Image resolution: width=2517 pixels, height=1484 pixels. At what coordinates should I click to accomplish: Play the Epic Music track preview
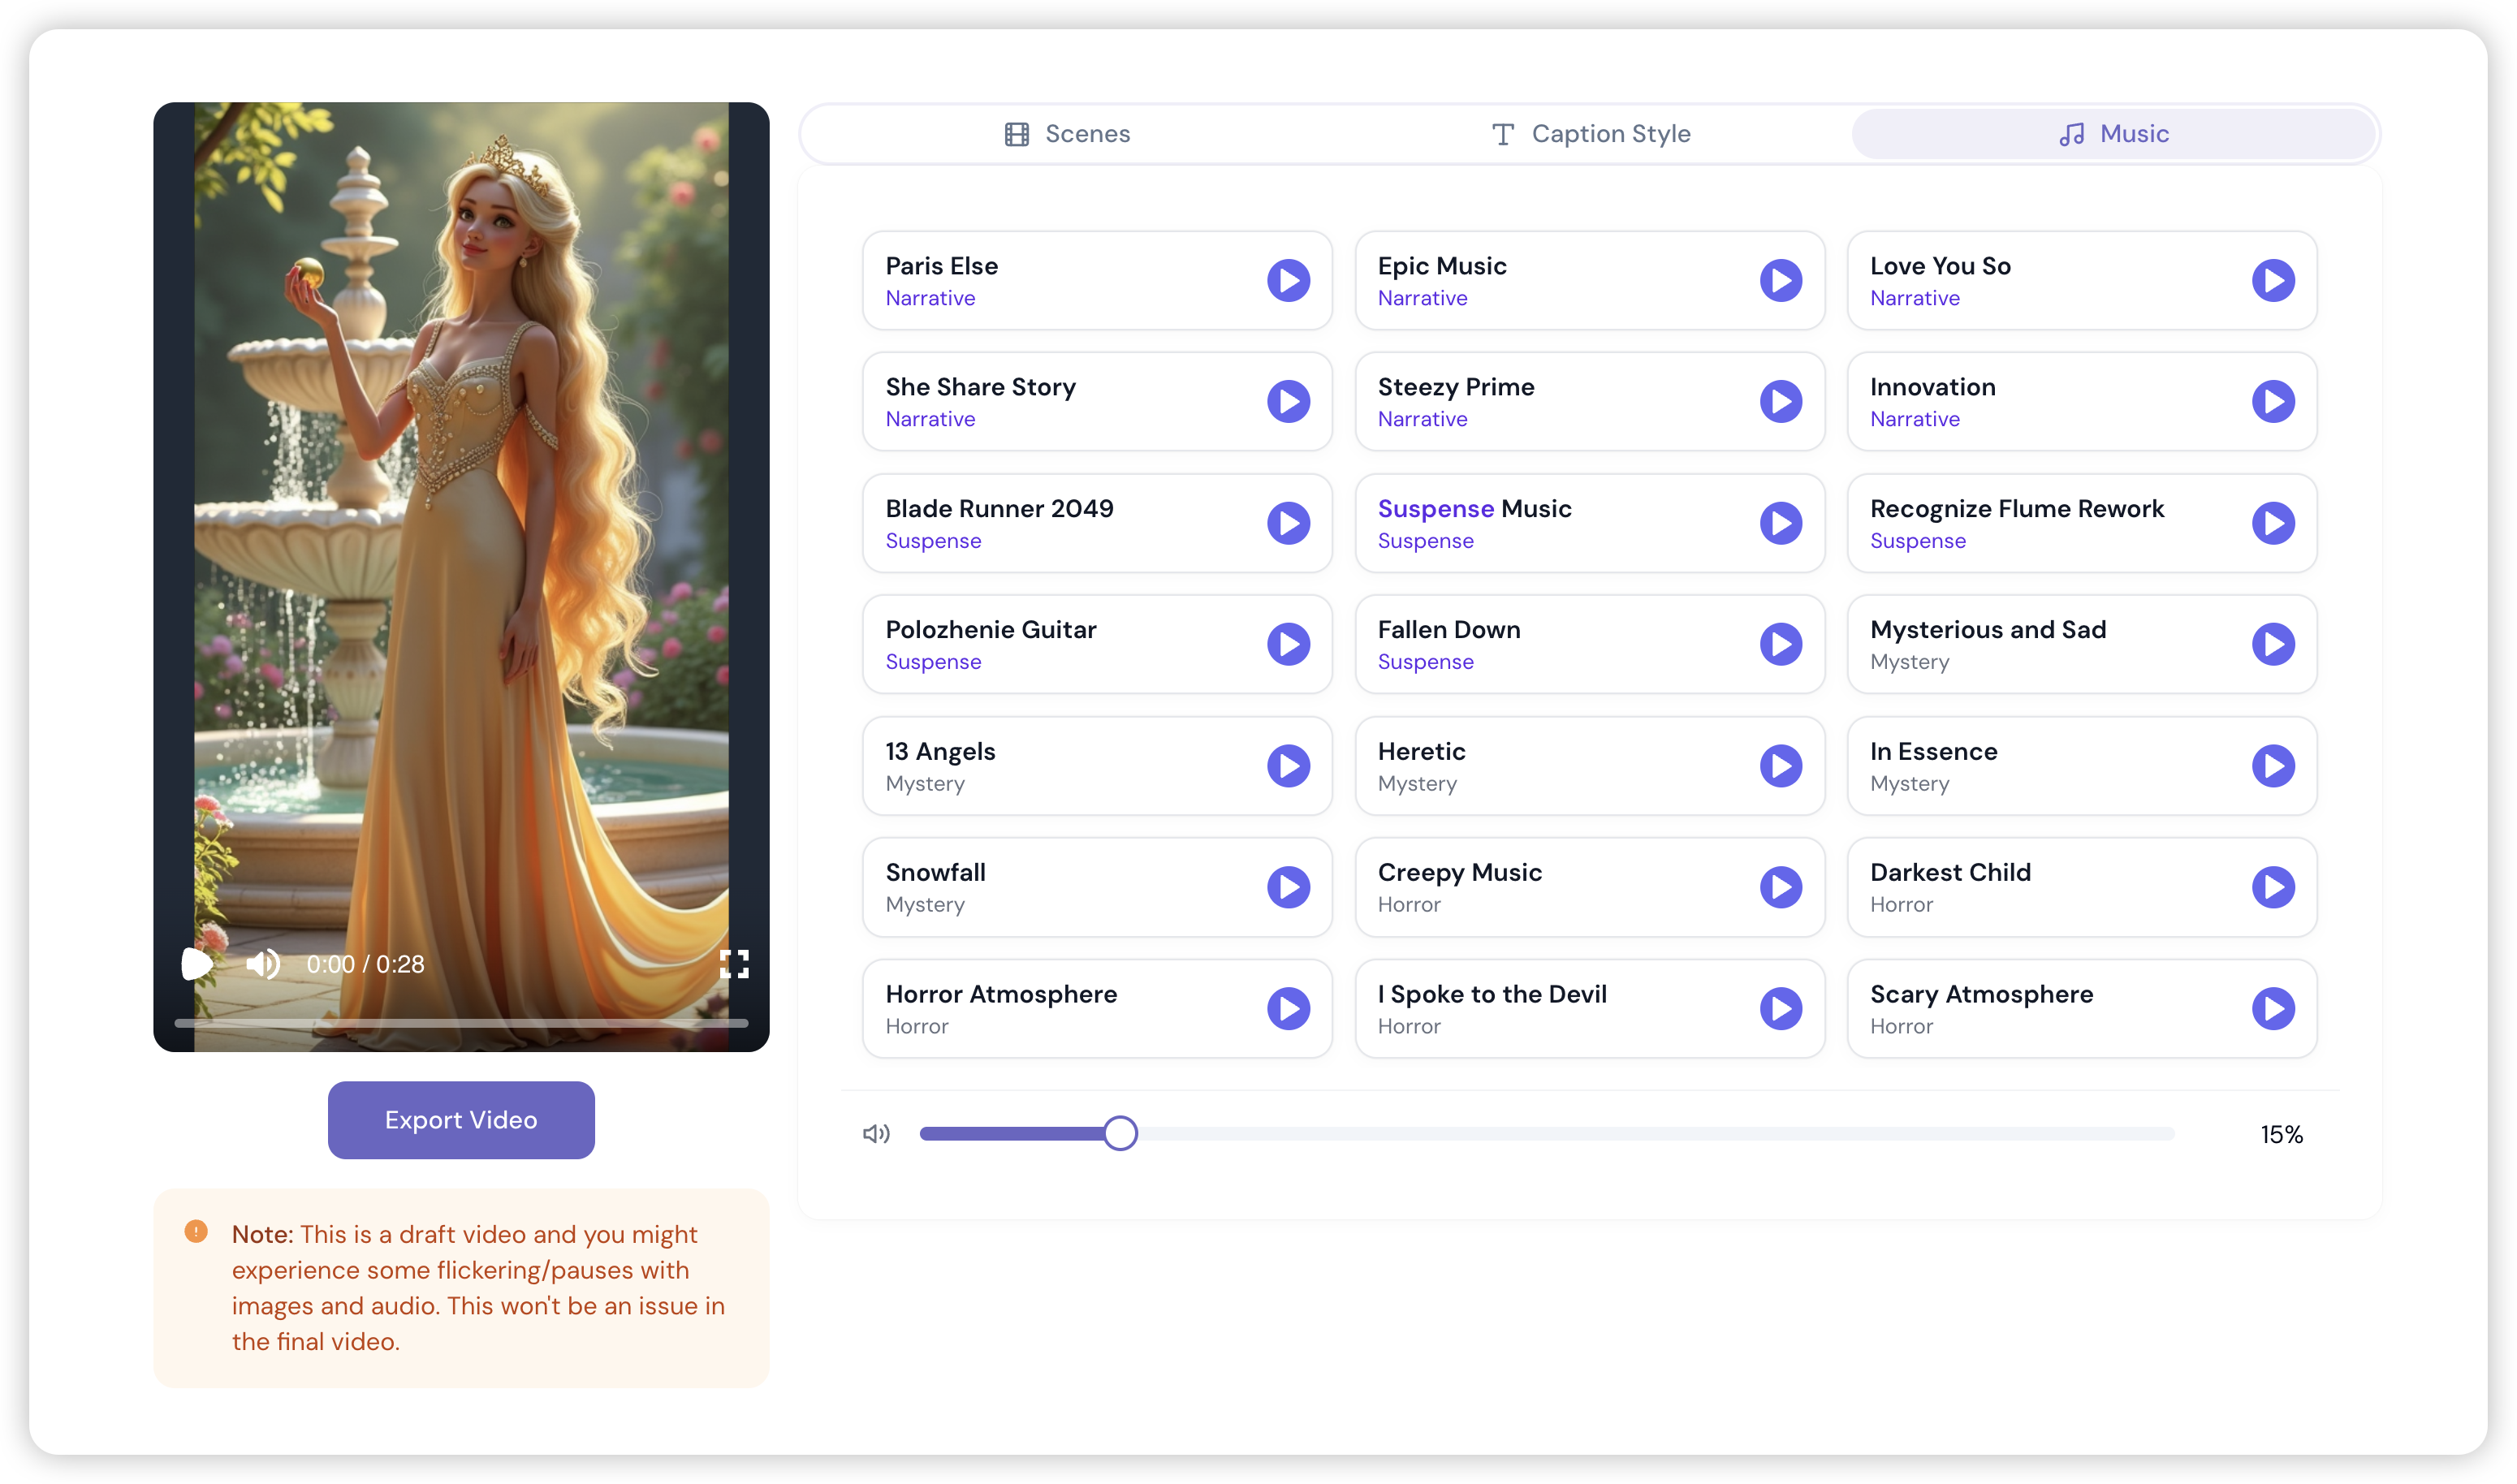(x=1780, y=280)
